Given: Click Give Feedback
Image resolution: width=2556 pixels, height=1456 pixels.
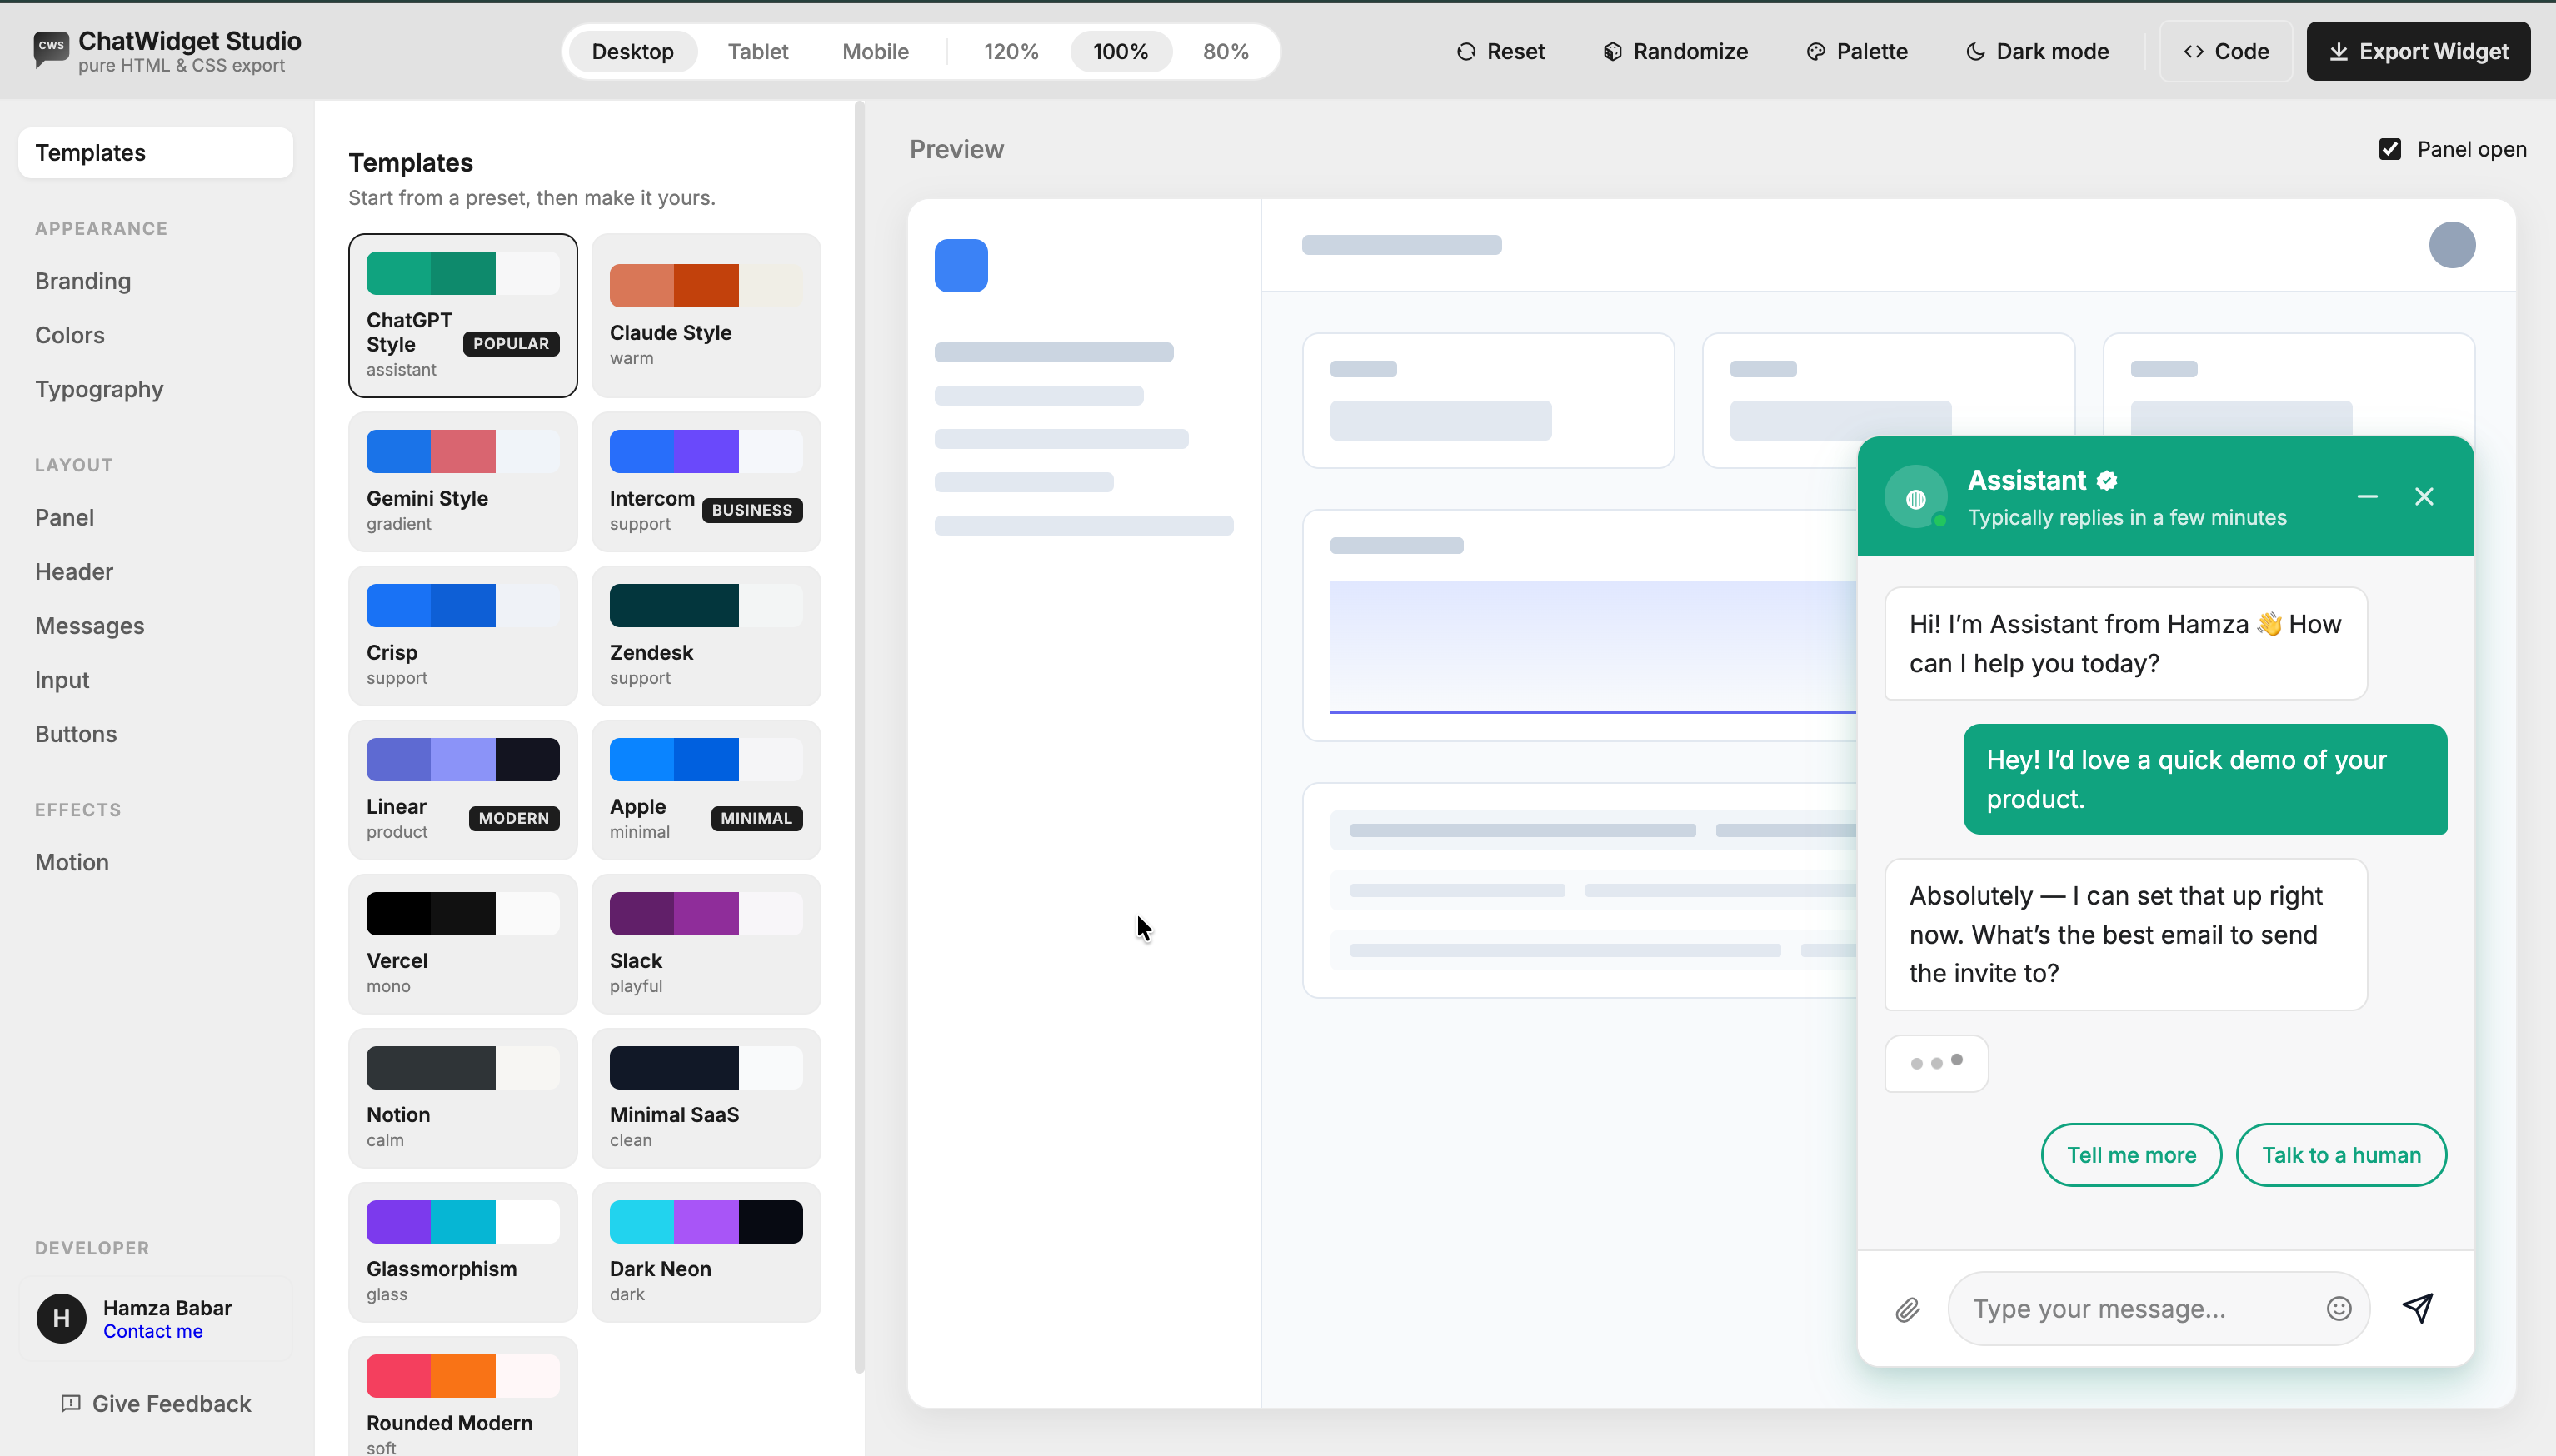Looking at the screenshot, I should coord(155,1403).
